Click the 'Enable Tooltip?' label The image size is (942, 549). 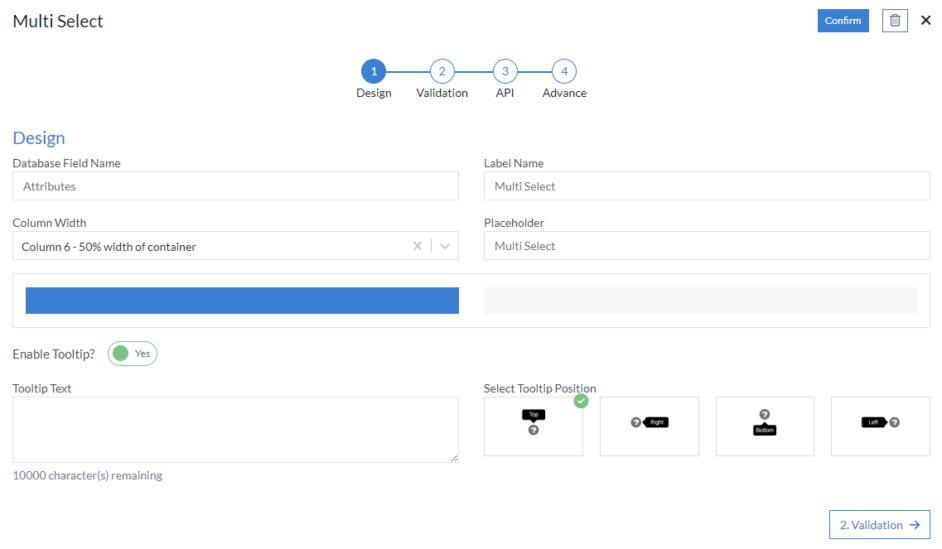click(54, 354)
